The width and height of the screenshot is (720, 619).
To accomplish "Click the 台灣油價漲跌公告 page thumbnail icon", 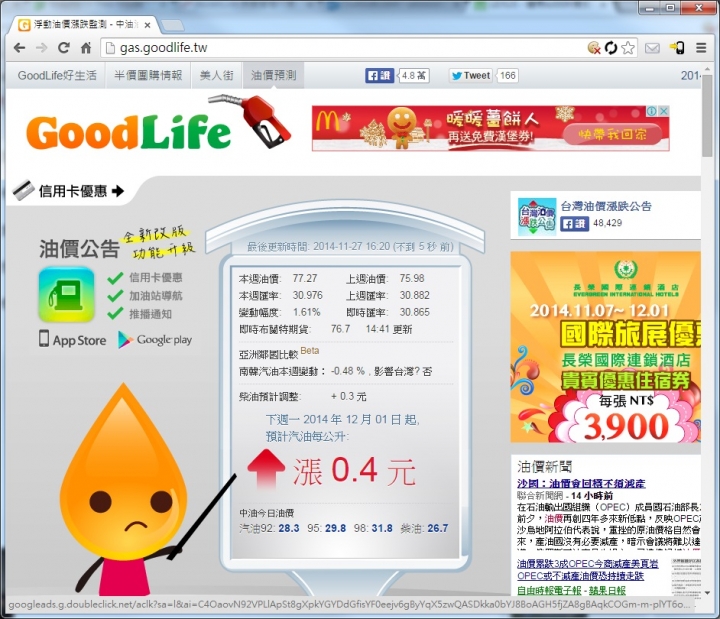I will (536, 216).
